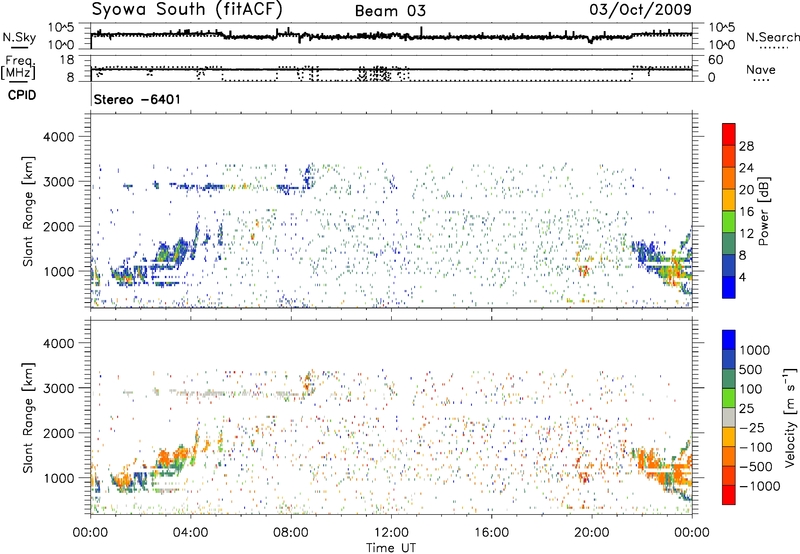Image resolution: width=800 pixels, height=554 pixels.
Task: Click the grey -25 to 25 Velocity segment
Action: (x=729, y=418)
